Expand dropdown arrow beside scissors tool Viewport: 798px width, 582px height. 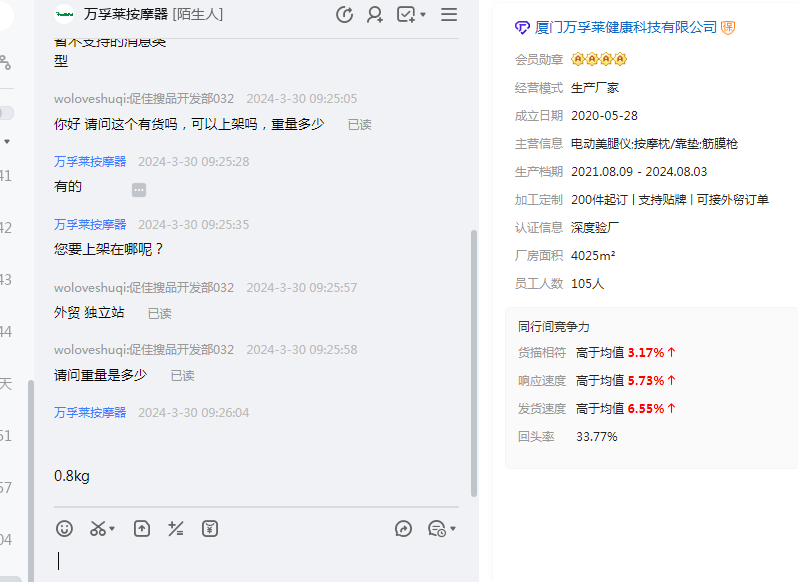112,529
